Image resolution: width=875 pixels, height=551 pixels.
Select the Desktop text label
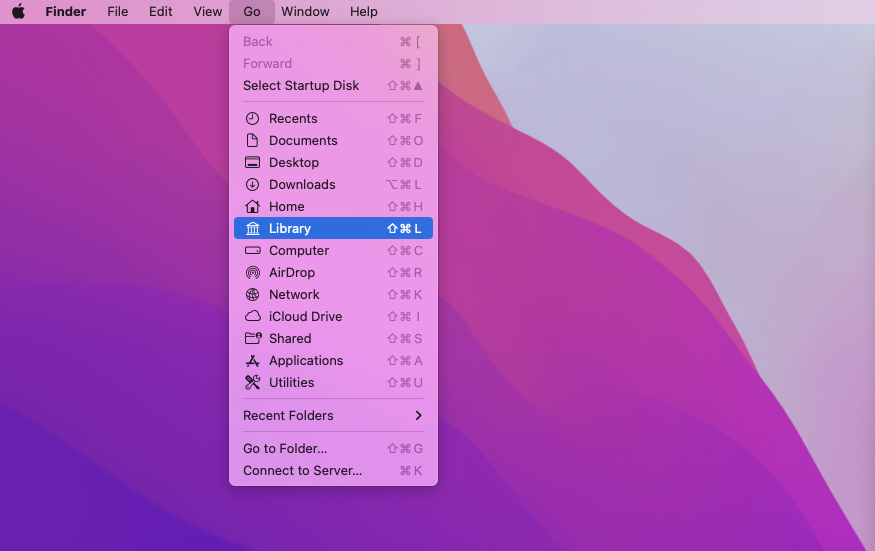coord(294,162)
